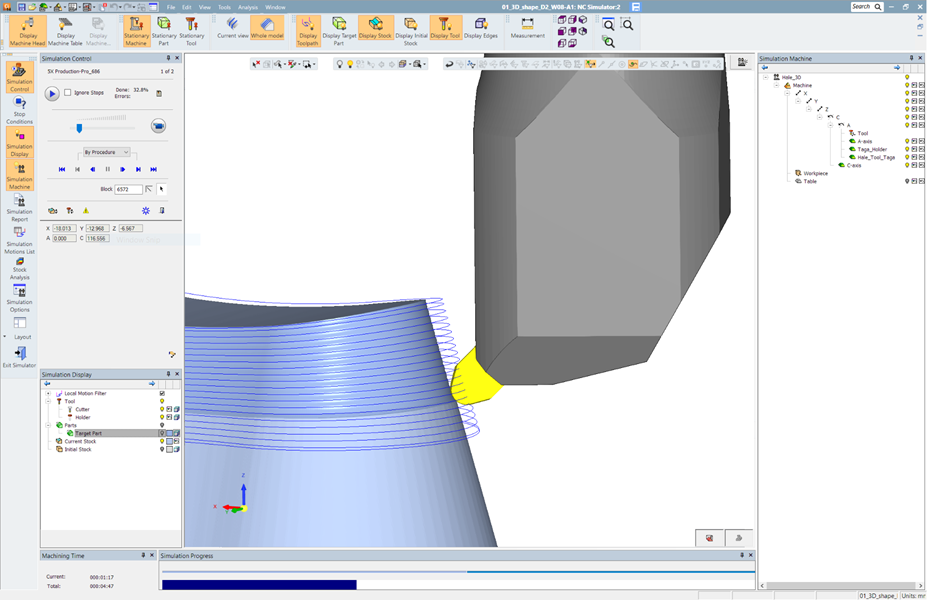Open the Simulation Report

[x=19, y=205]
